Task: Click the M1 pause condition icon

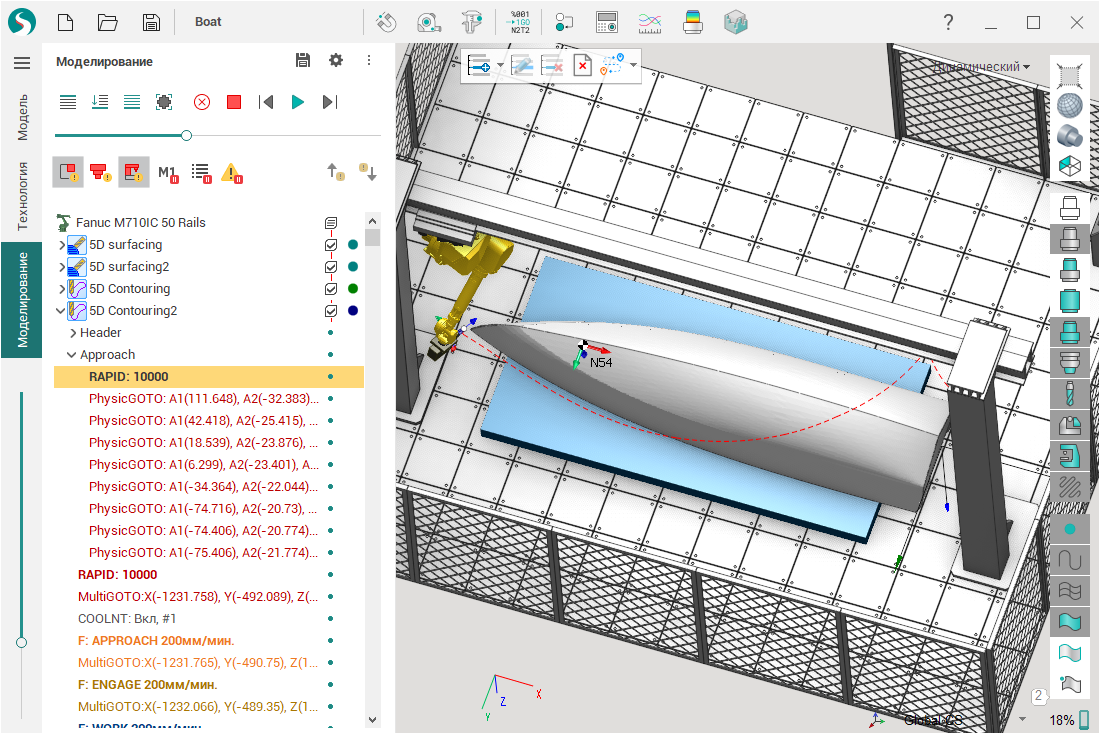Action: click(167, 173)
